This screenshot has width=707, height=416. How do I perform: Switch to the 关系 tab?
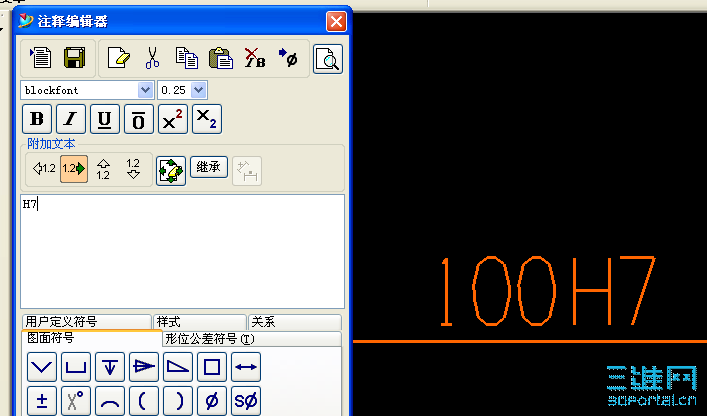pyautogui.click(x=295, y=322)
